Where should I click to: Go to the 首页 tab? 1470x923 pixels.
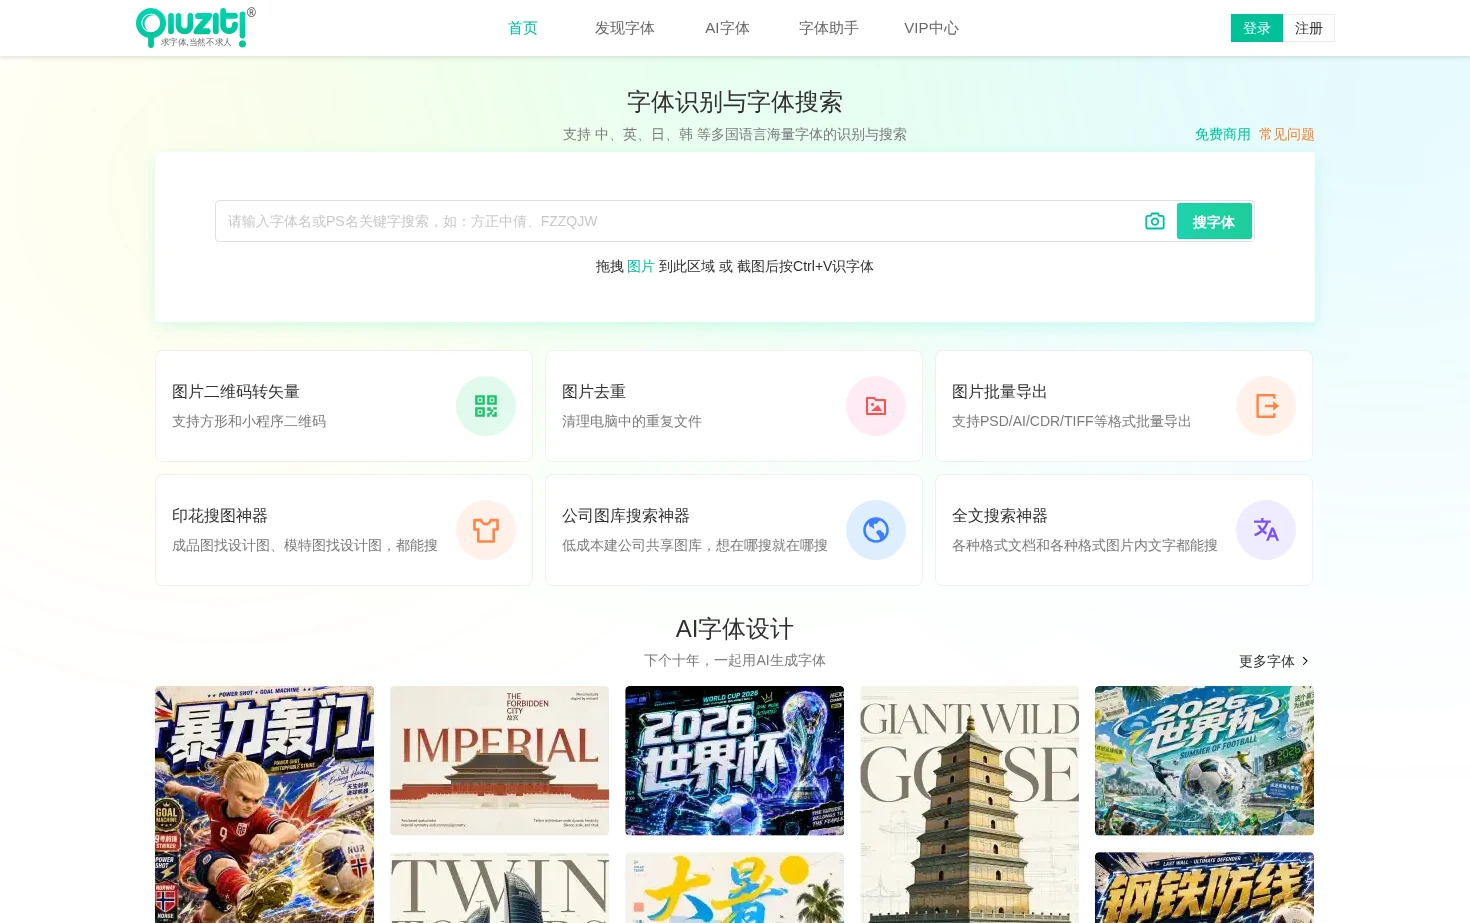(x=523, y=28)
